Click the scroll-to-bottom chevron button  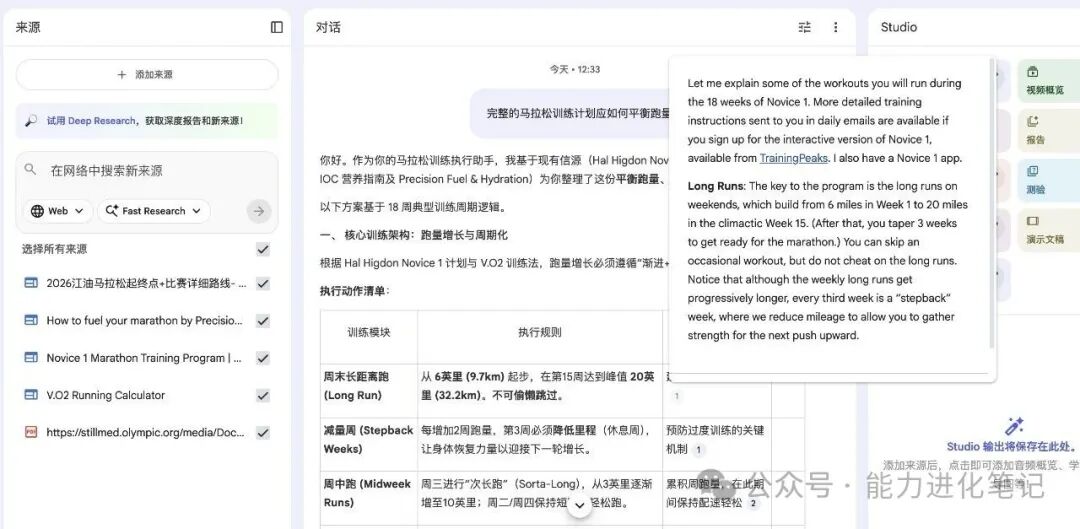(579, 506)
